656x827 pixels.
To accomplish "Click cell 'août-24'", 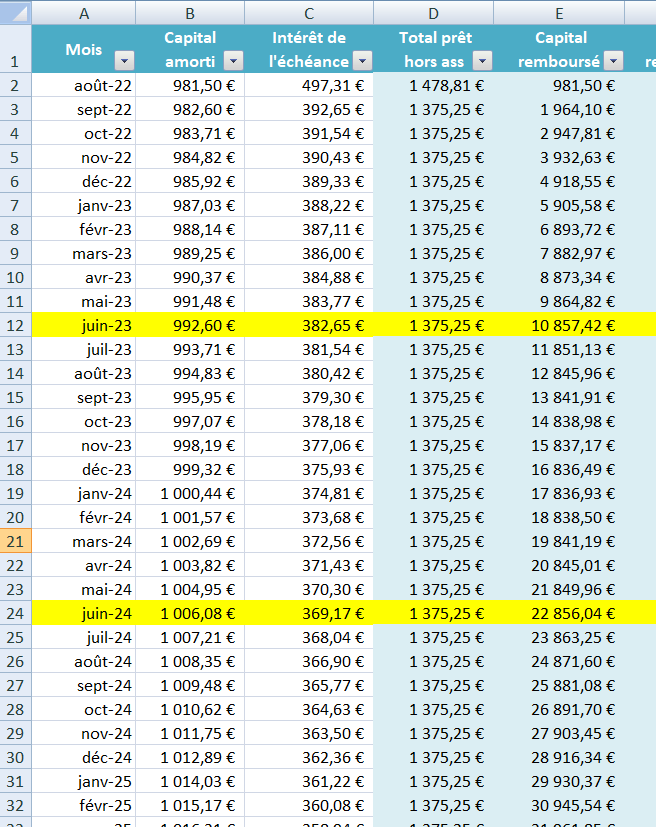I will pos(84,661).
